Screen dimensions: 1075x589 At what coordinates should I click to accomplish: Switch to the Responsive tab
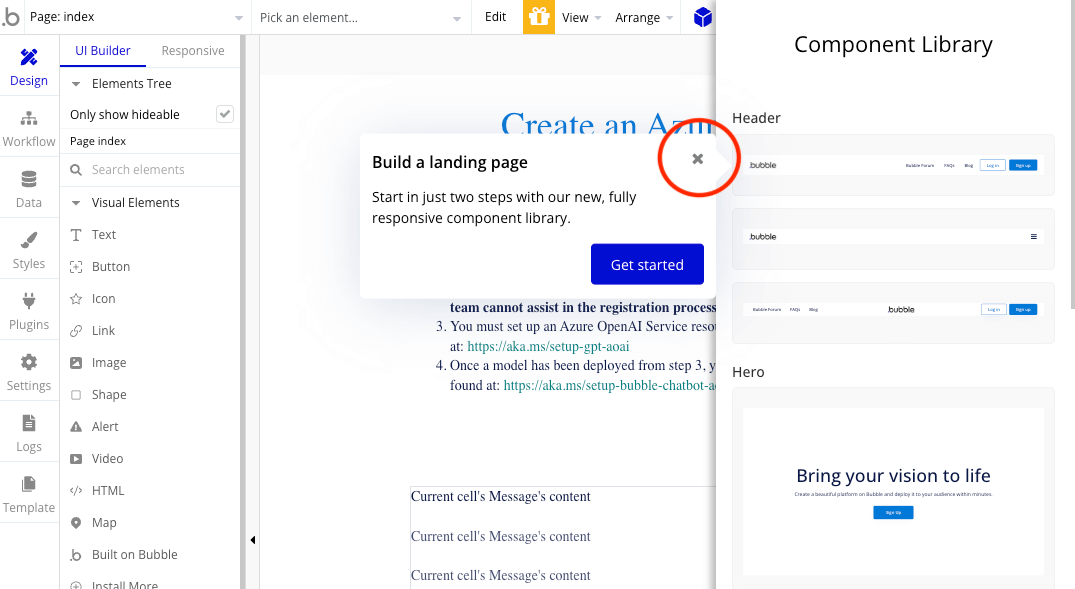(x=192, y=50)
